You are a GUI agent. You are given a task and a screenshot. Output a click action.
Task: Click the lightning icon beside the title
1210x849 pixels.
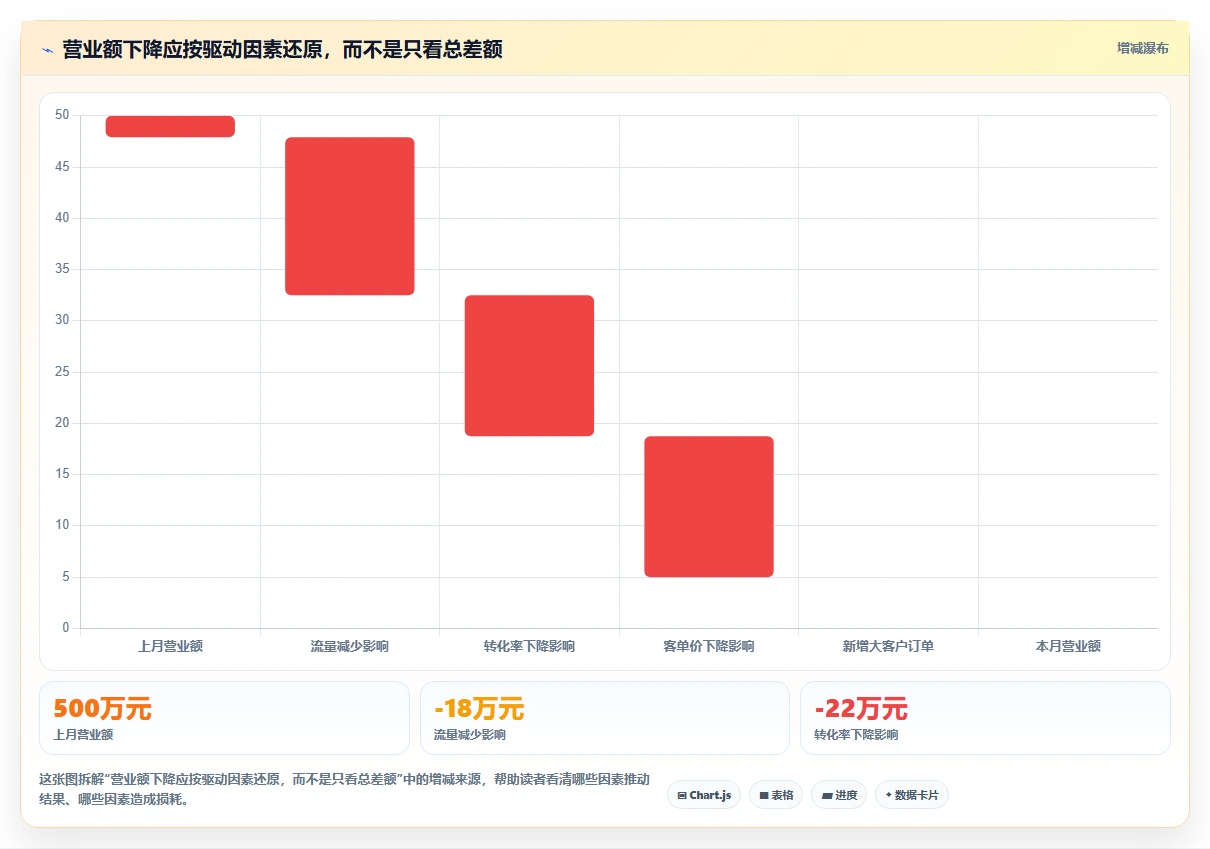pos(47,49)
